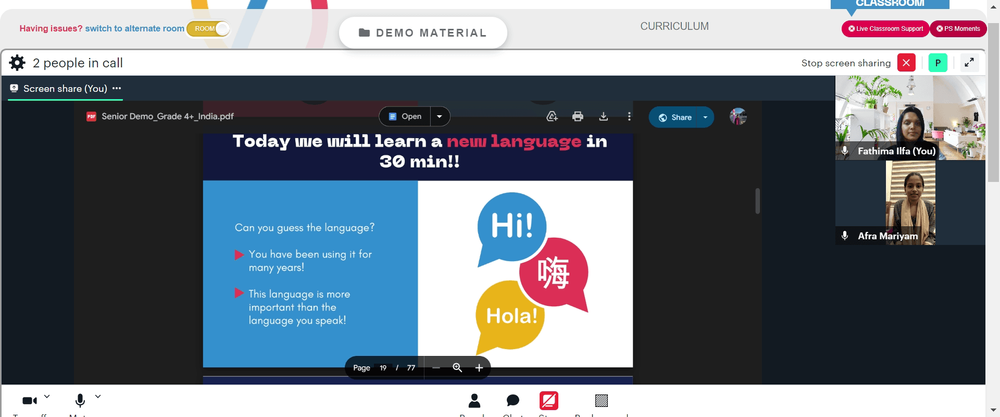The image size is (1000, 417).
Task: Open the chat bubble icon
Action: click(513, 400)
